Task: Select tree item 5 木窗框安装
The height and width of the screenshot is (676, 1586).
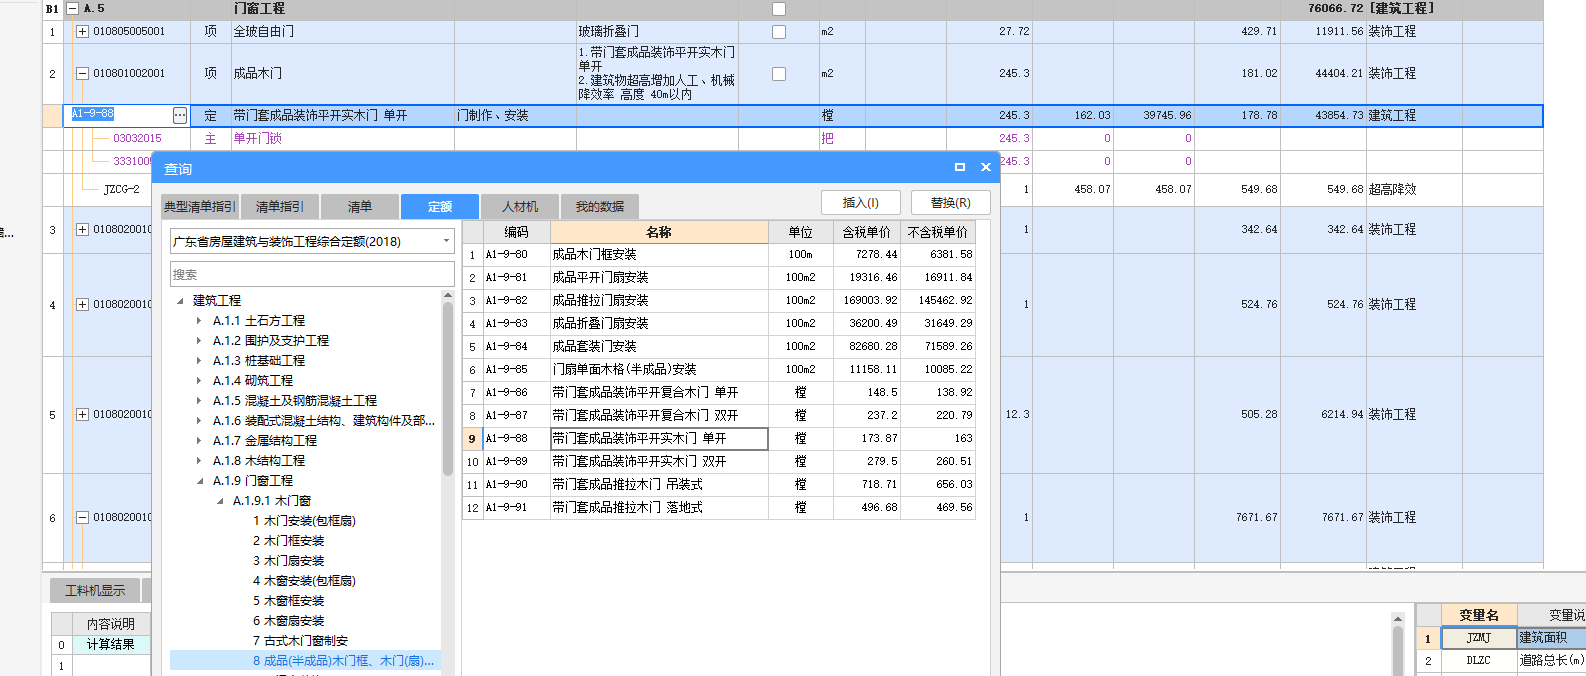Action: tap(288, 601)
